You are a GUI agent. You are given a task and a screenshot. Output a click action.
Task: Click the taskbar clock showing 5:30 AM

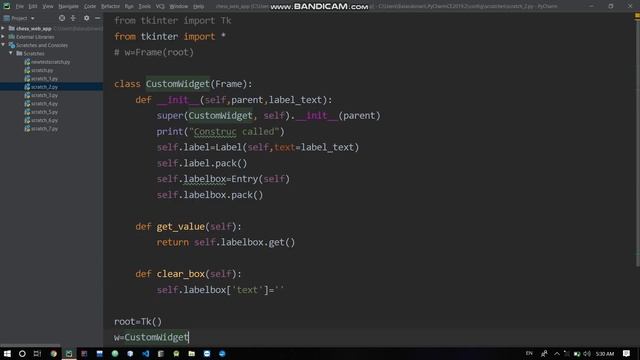(605, 354)
